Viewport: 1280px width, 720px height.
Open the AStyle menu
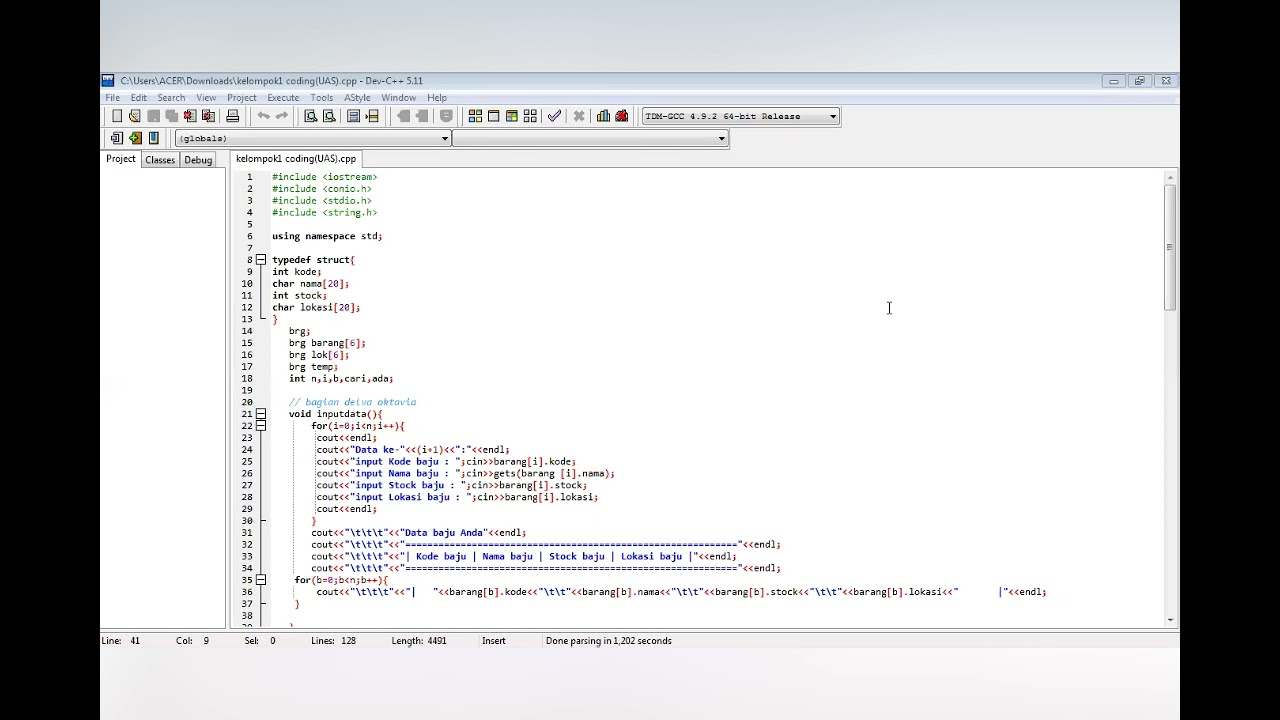click(x=357, y=98)
